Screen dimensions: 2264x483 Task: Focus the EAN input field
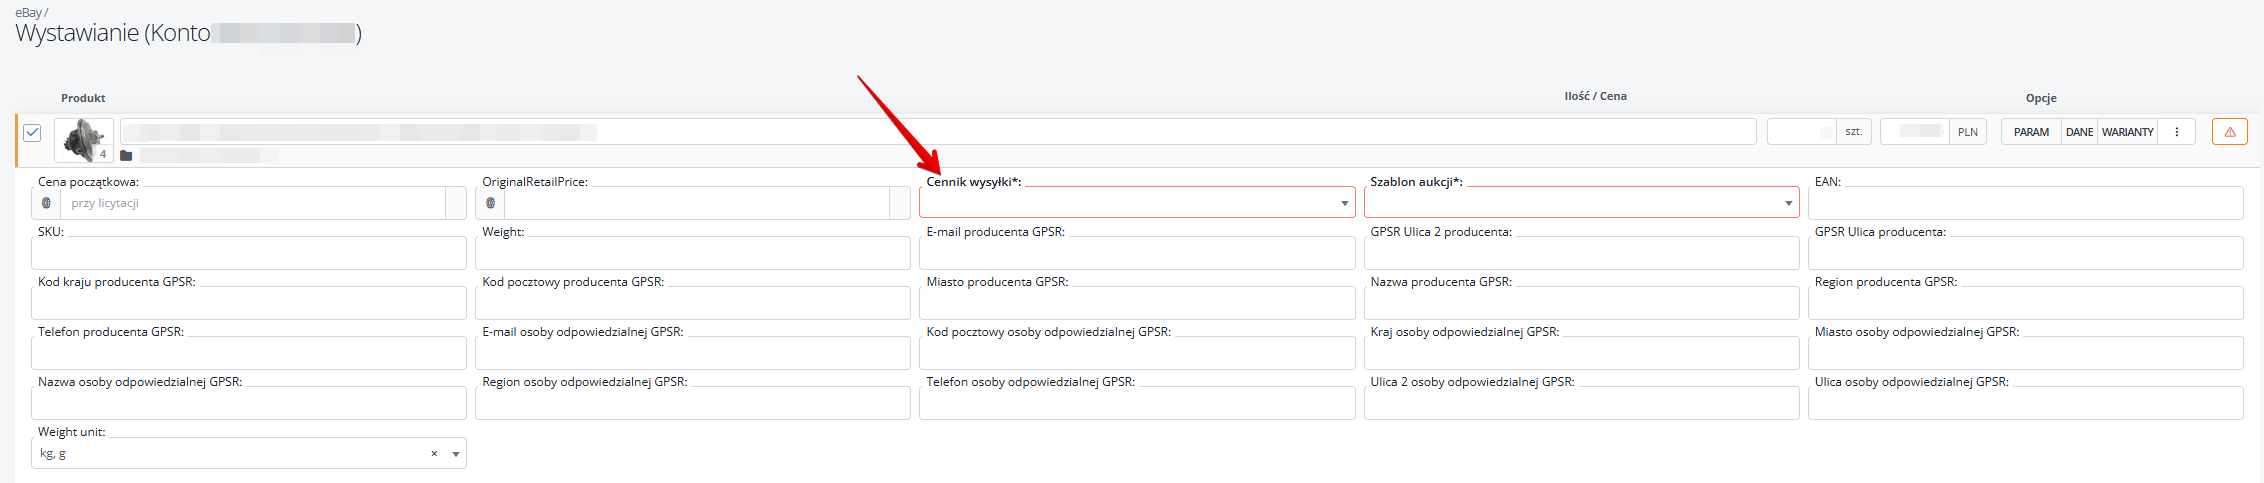point(2024,204)
